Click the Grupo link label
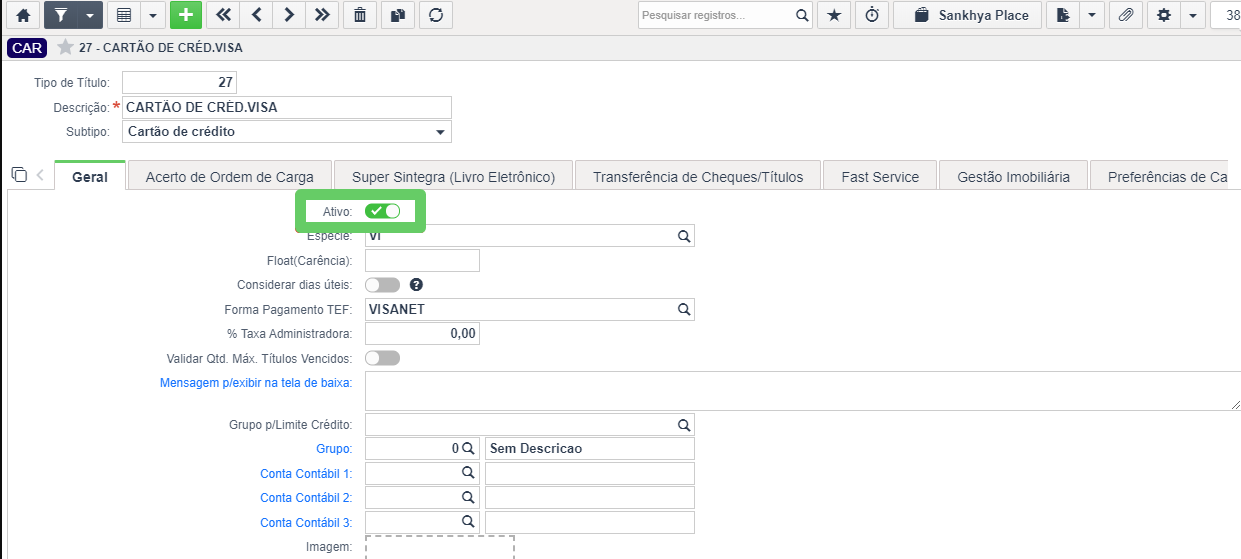The height and width of the screenshot is (559, 1241). tap(334, 449)
